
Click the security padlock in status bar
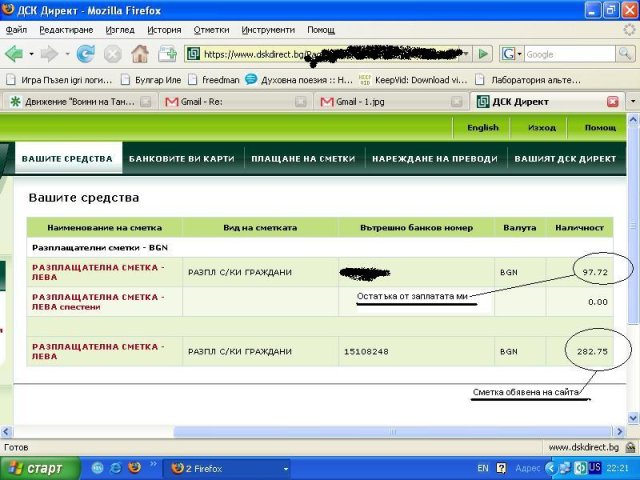(x=630, y=448)
